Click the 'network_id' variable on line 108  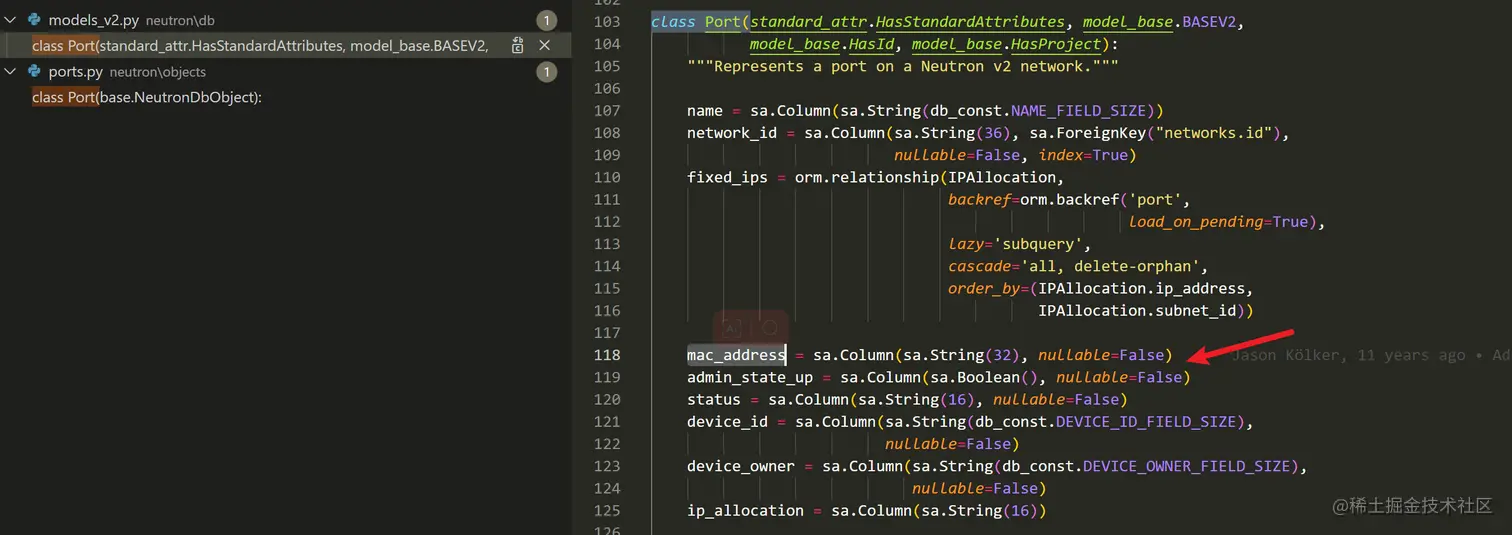(x=732, y=133)
